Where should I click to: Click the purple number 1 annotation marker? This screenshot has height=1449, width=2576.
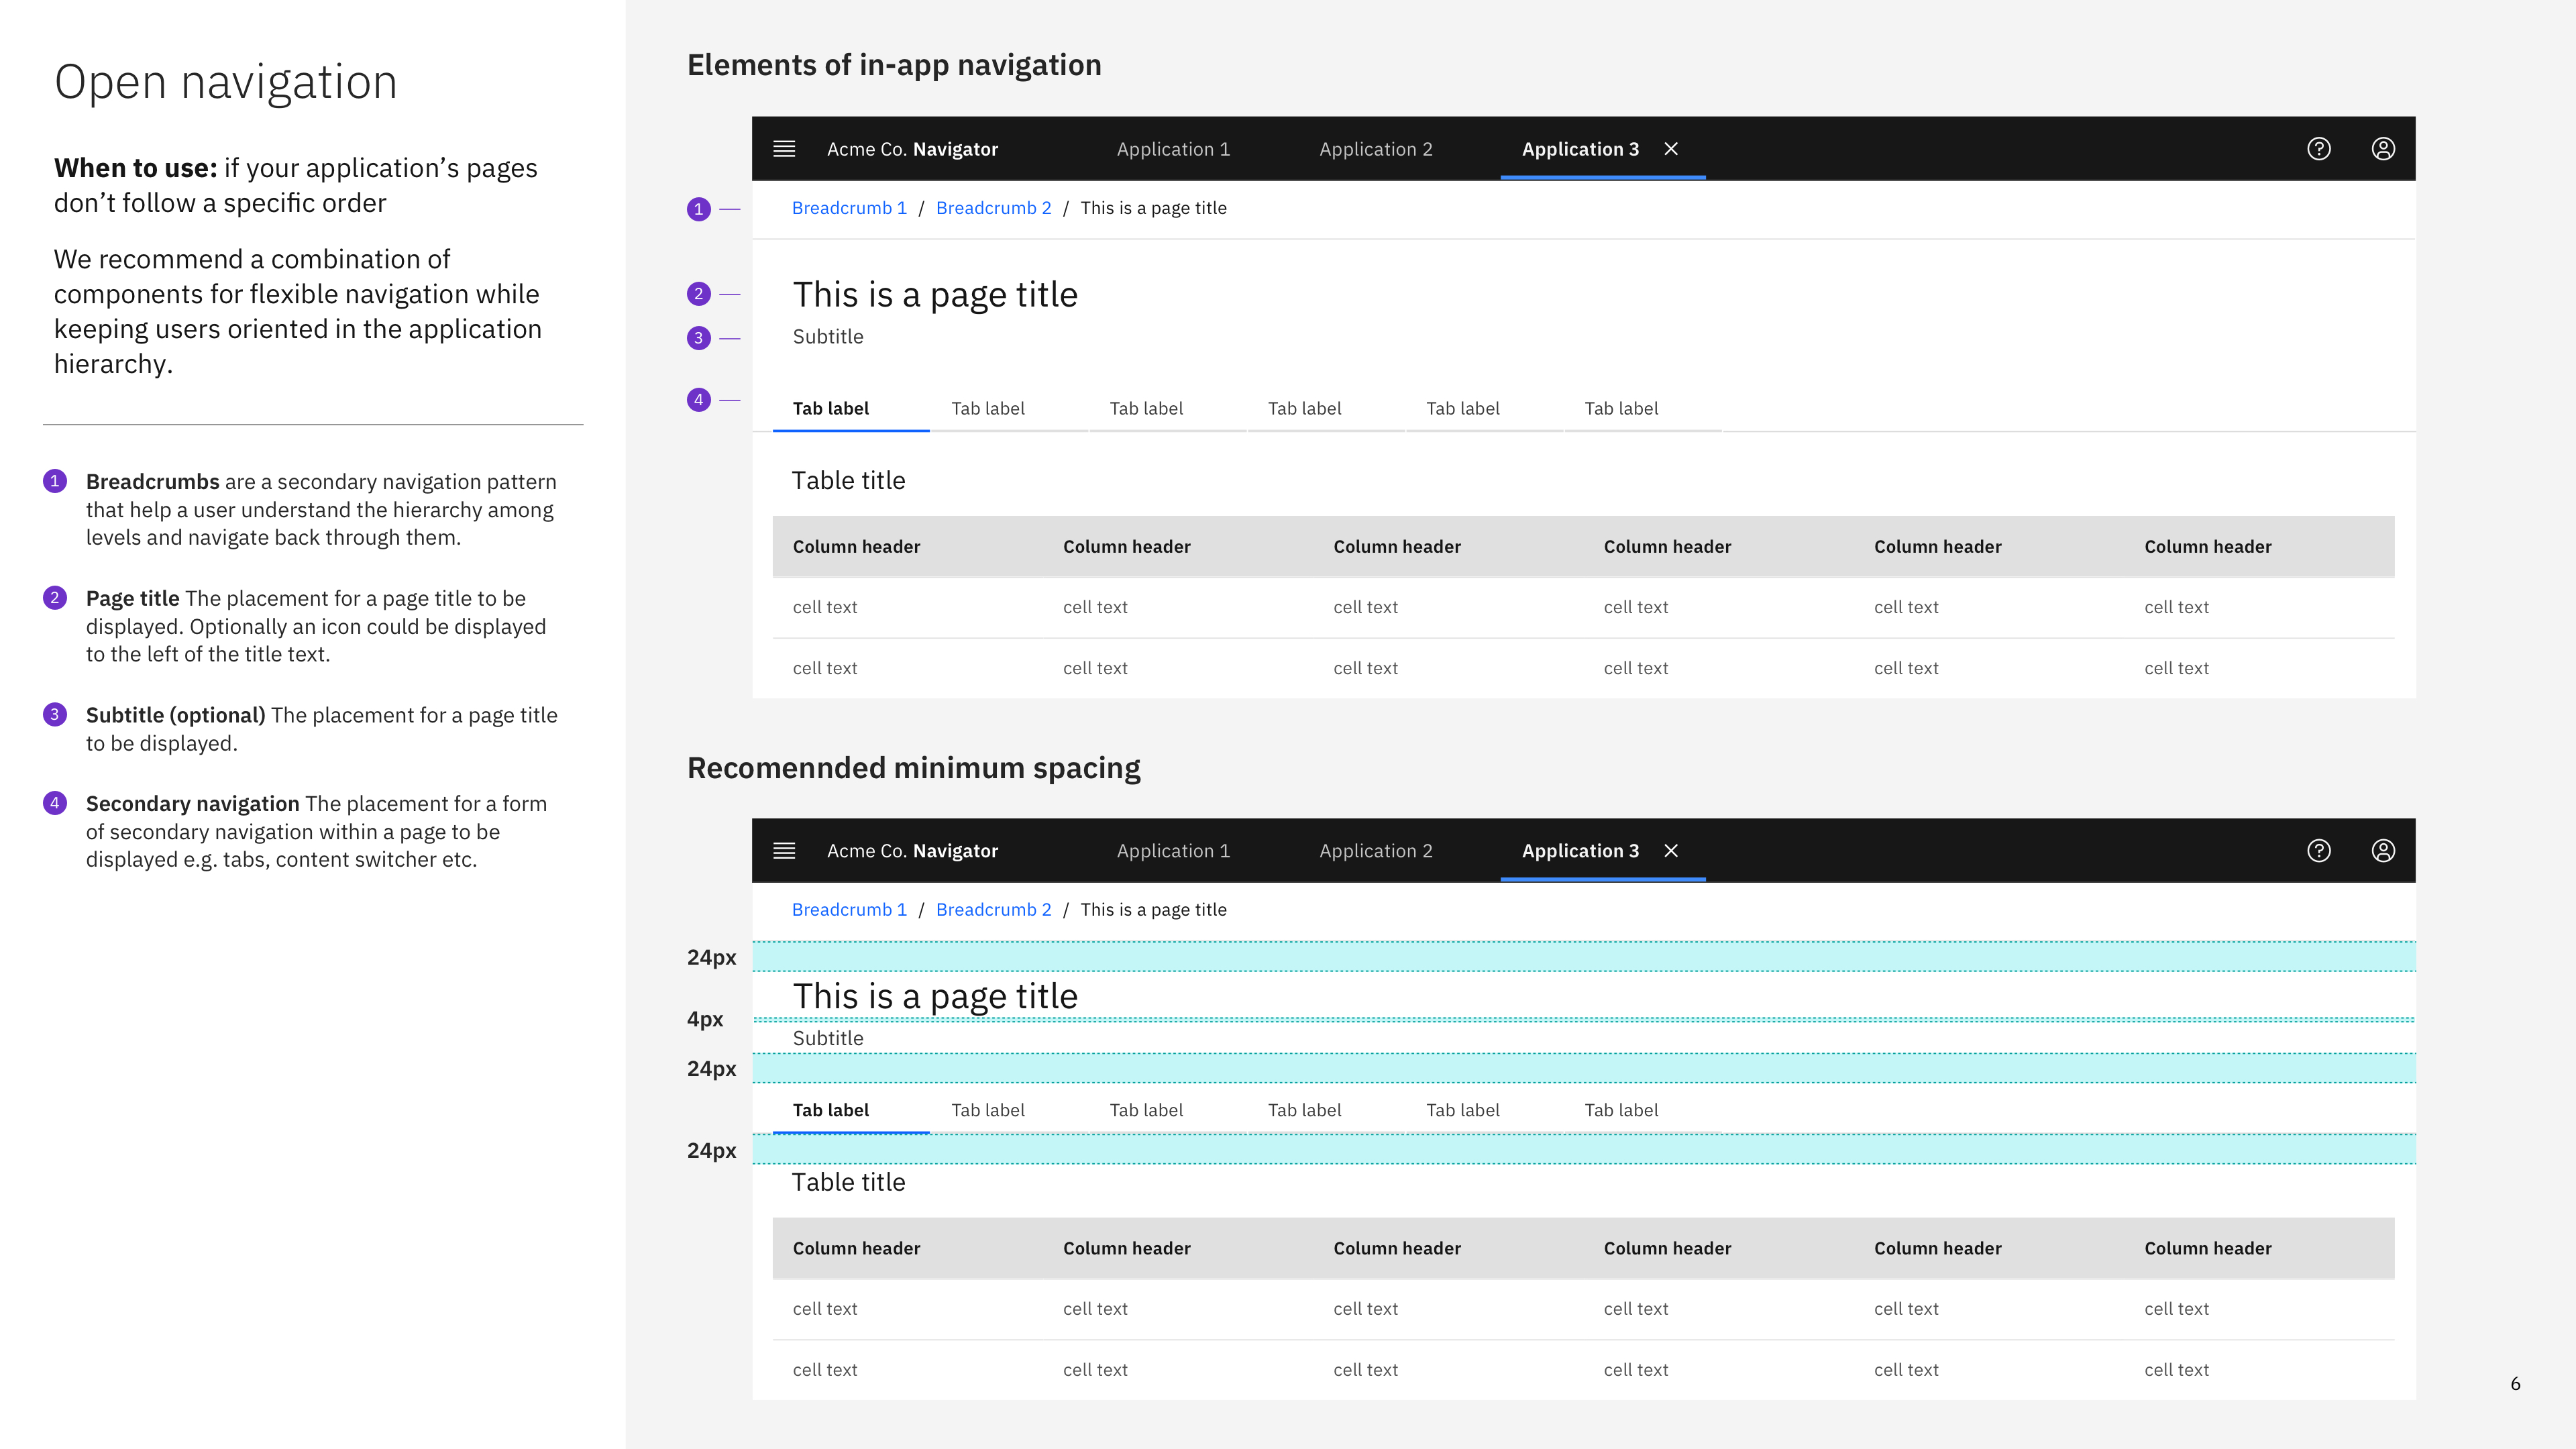pyautogui.click(x=698, y=209)
